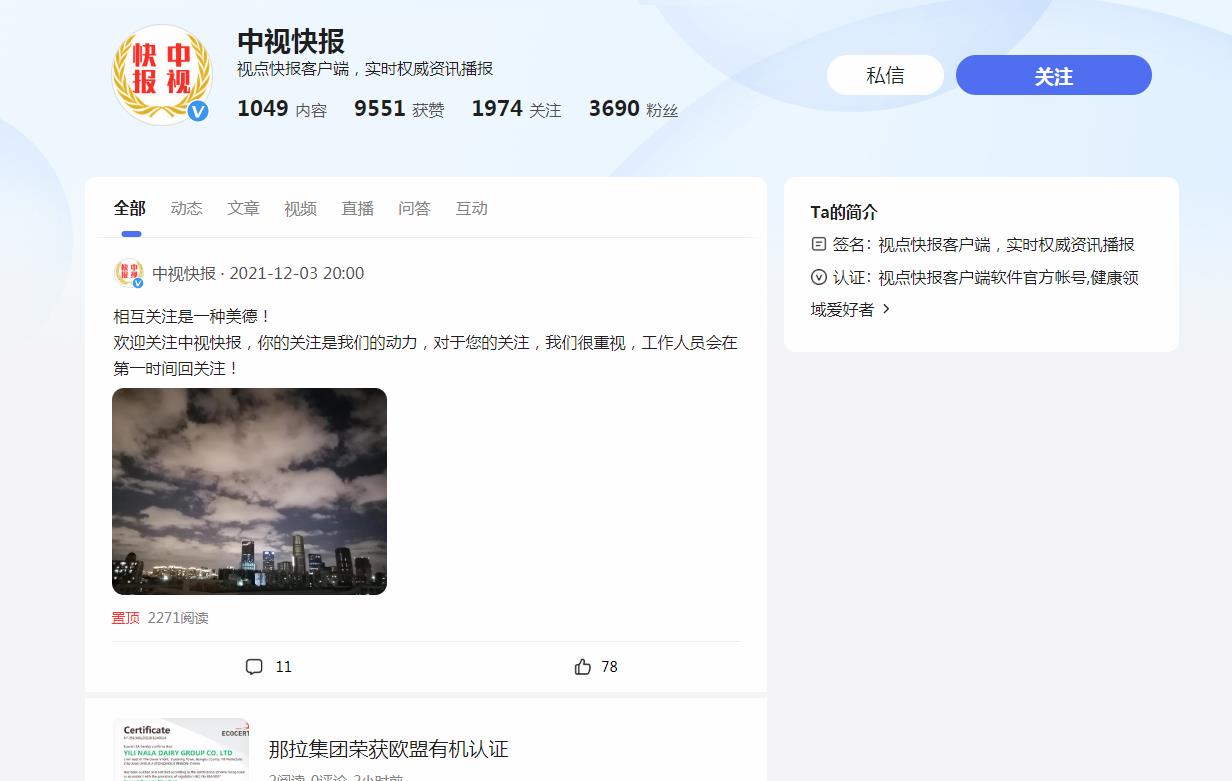This screenshot has width=1232, height=781.
Task: Go to the 问答 tab
Action: 415,208
